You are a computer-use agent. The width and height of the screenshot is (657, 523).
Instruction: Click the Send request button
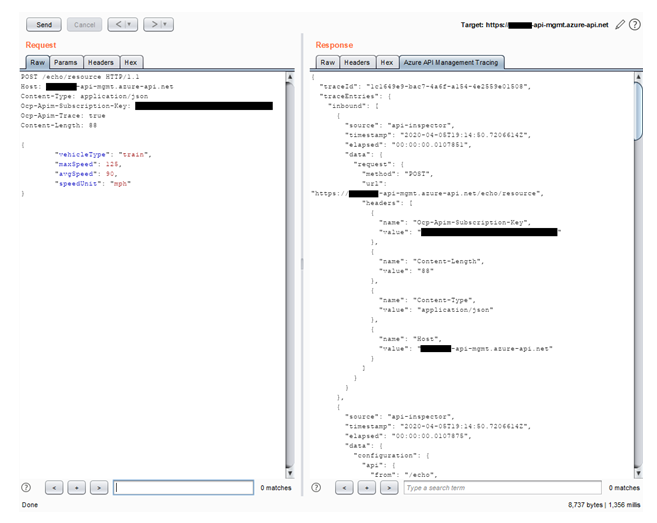click(43, 24)
